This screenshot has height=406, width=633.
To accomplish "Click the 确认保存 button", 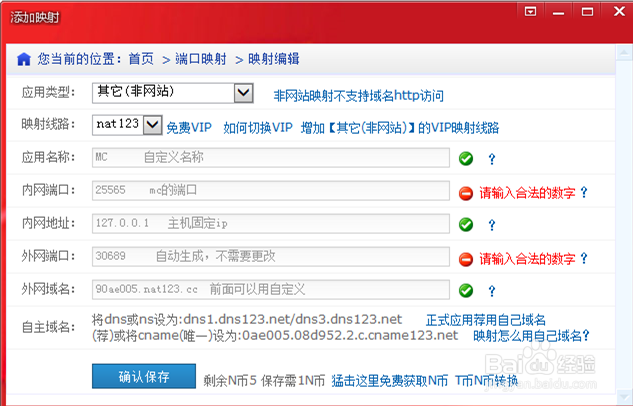I will (x=144, y=377).
